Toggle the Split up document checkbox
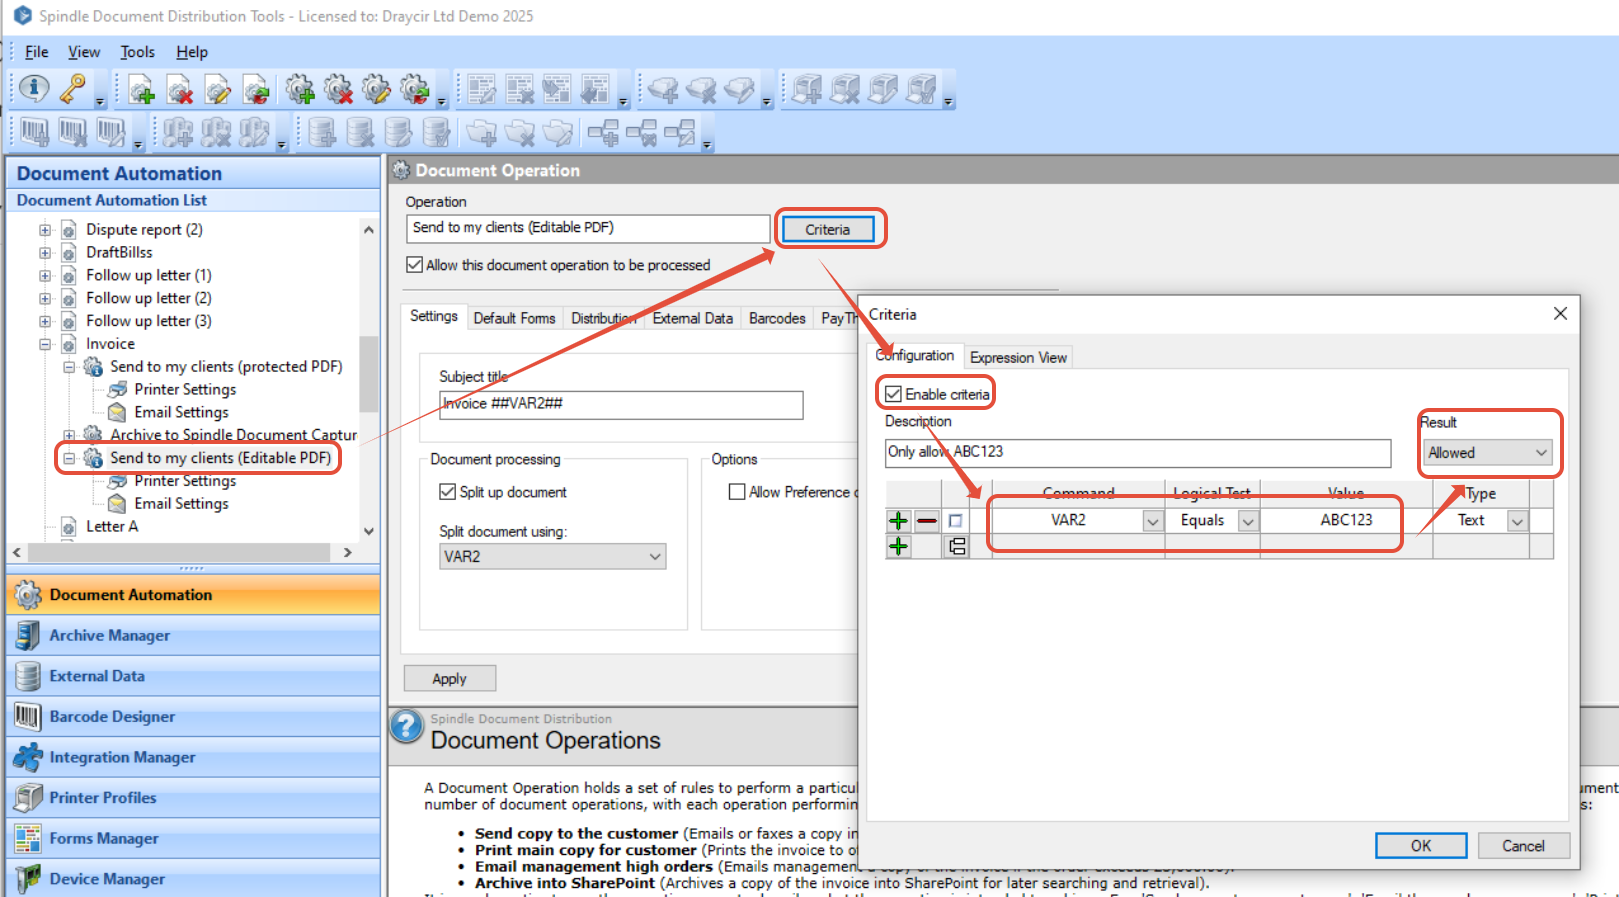 [447, 492]
